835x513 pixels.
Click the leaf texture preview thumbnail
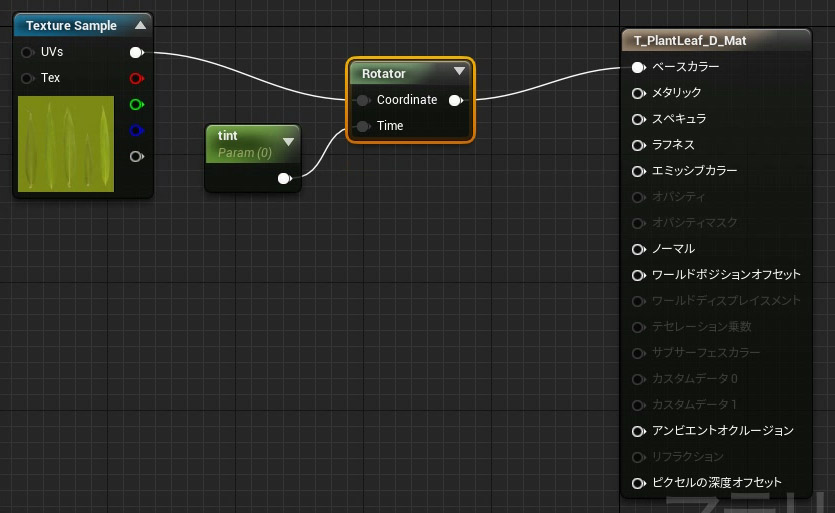(x=66, y=144)
